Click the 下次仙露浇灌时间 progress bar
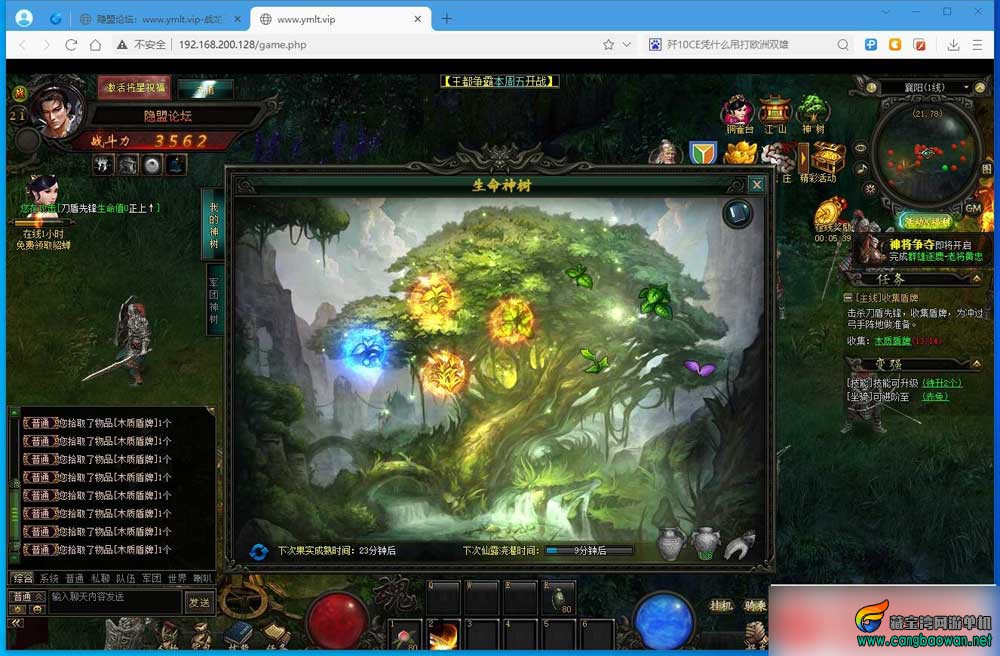The image size is (1000, 656). tap(589, 551)
